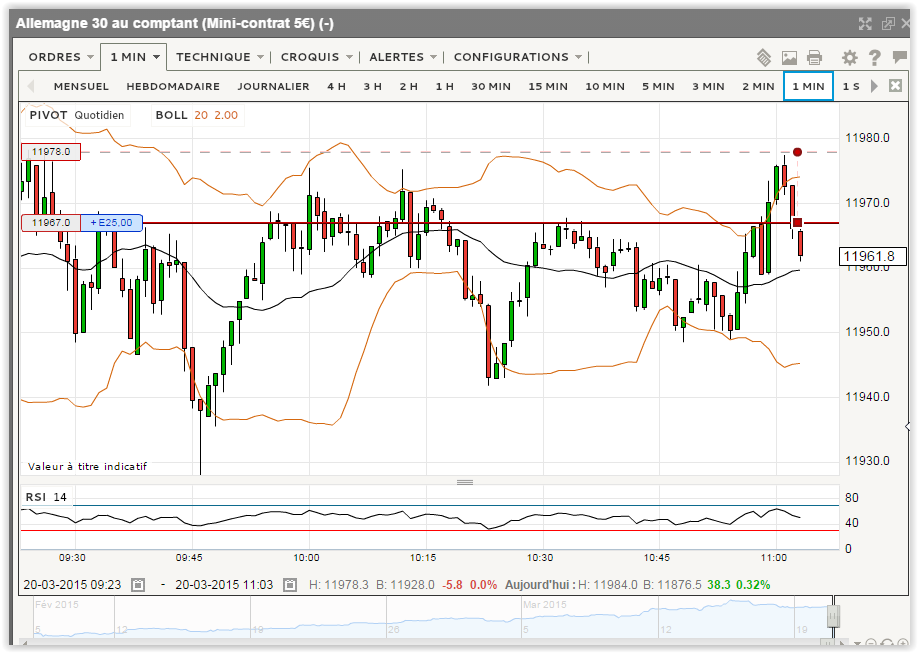Click the end date field 20-03-2015 11:03
The height and width of the screenshot is (653, 918).
[224, 584]
